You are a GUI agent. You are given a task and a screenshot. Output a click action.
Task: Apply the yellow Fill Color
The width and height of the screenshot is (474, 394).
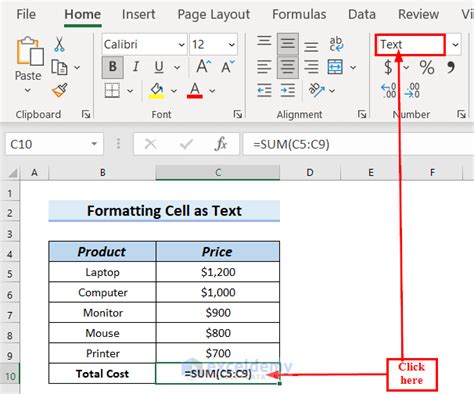[157, 91]
